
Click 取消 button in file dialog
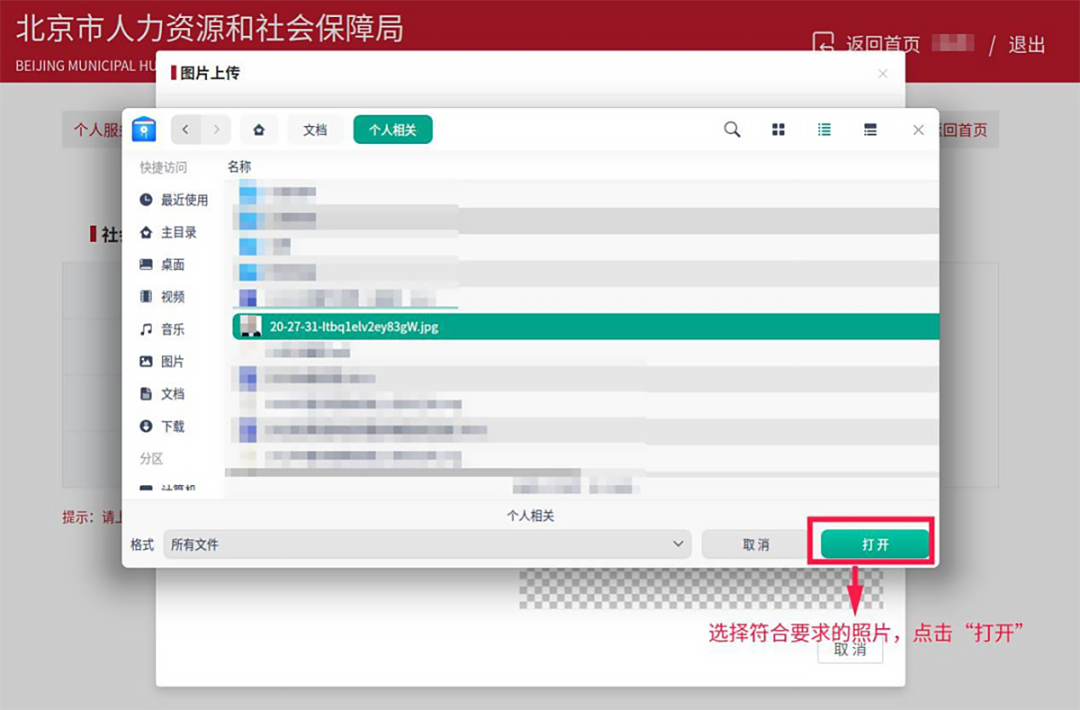click(755, 545)
